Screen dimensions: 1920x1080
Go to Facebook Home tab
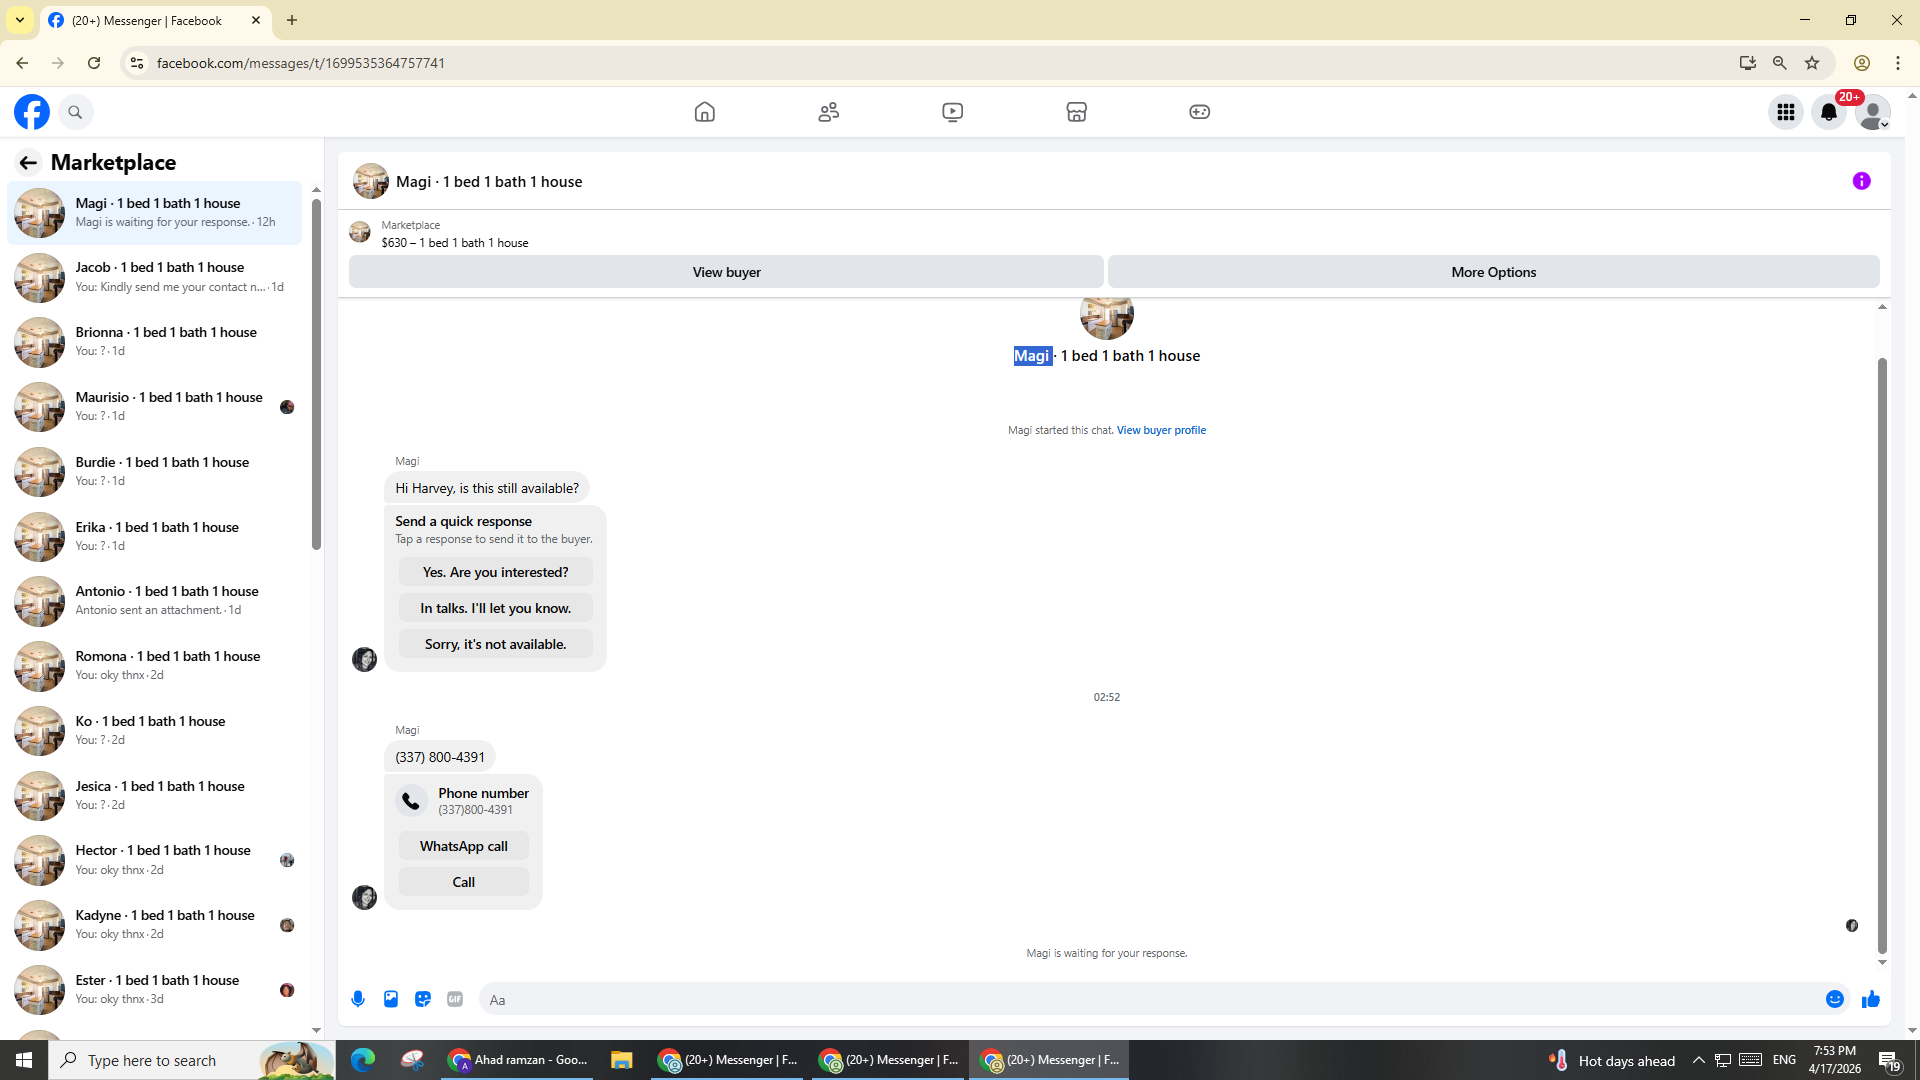pos(704,112)
